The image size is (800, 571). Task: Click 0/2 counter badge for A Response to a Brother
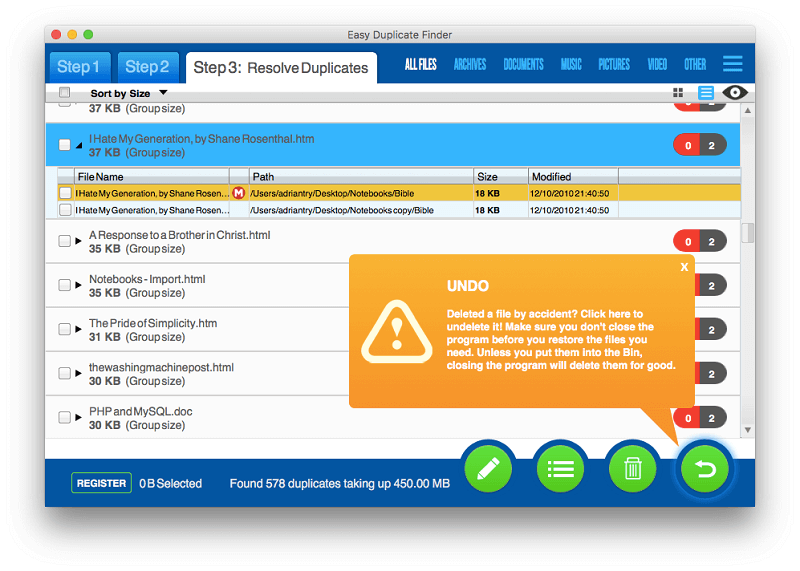click(699, 241)
